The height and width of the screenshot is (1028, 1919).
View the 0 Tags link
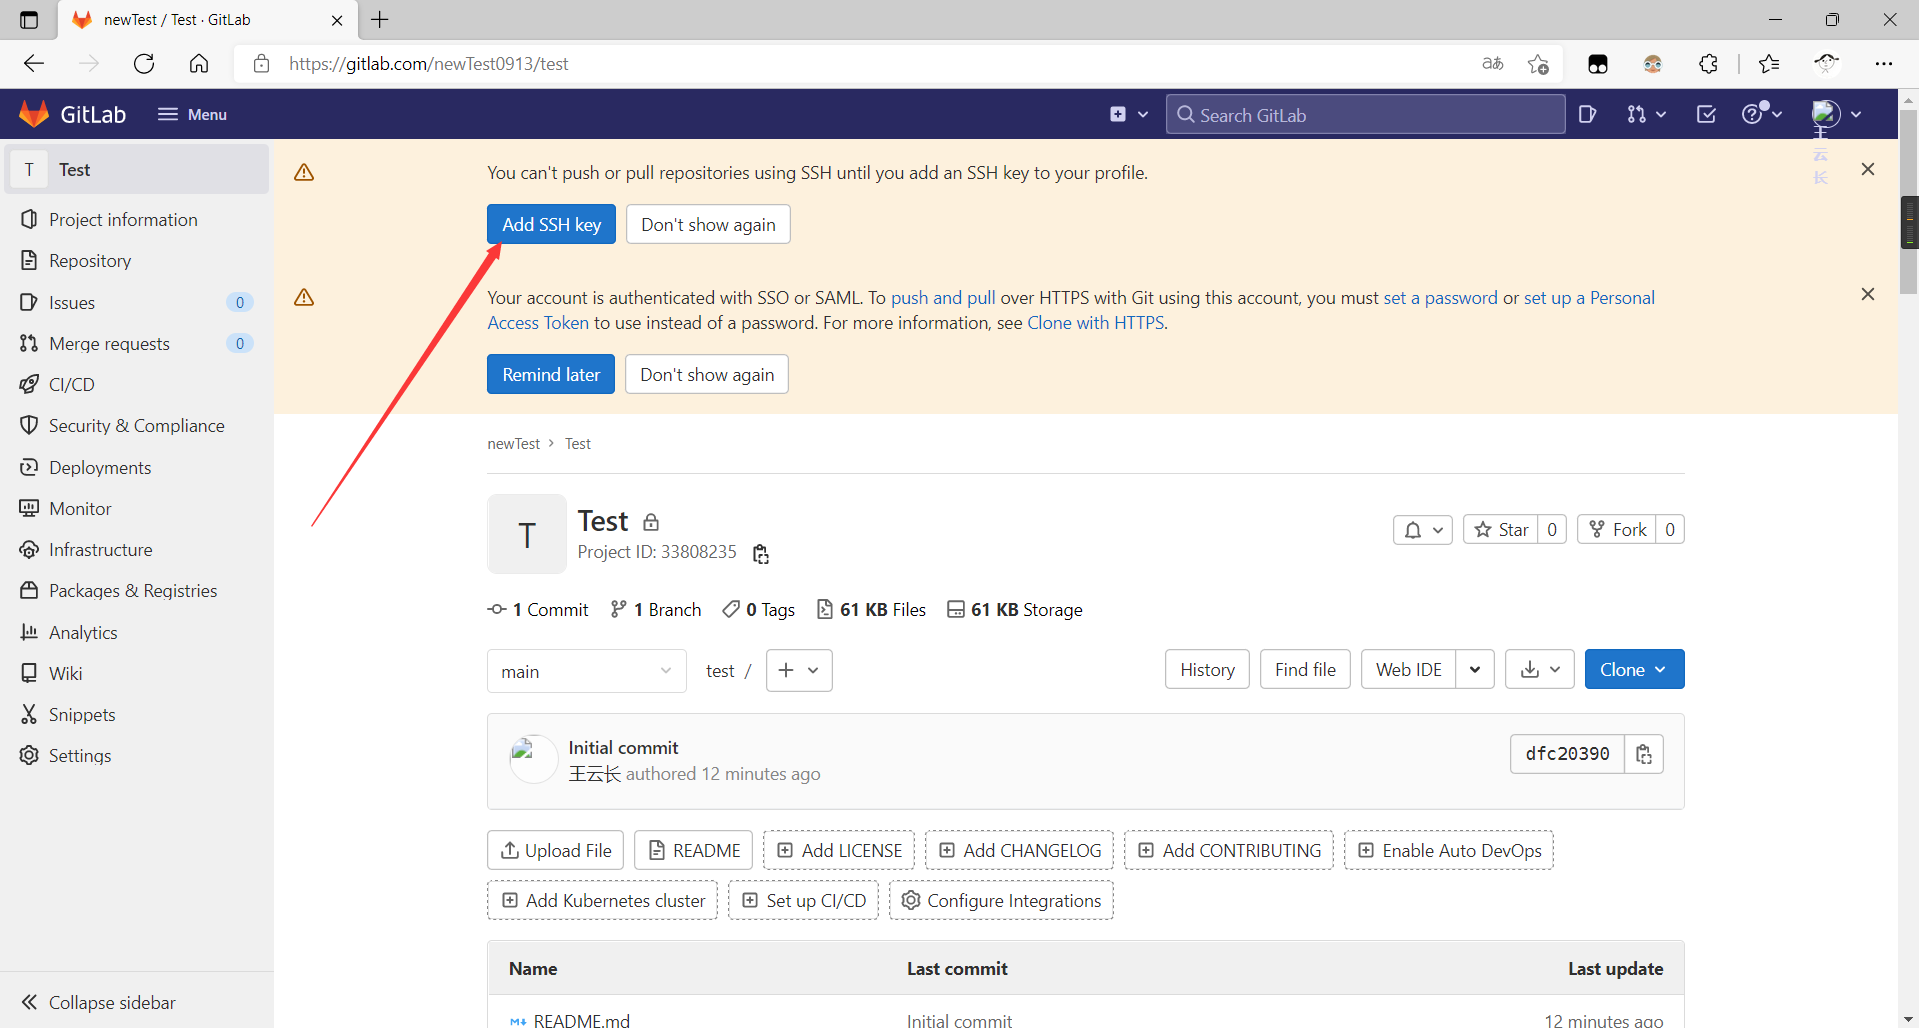[759, 609]
